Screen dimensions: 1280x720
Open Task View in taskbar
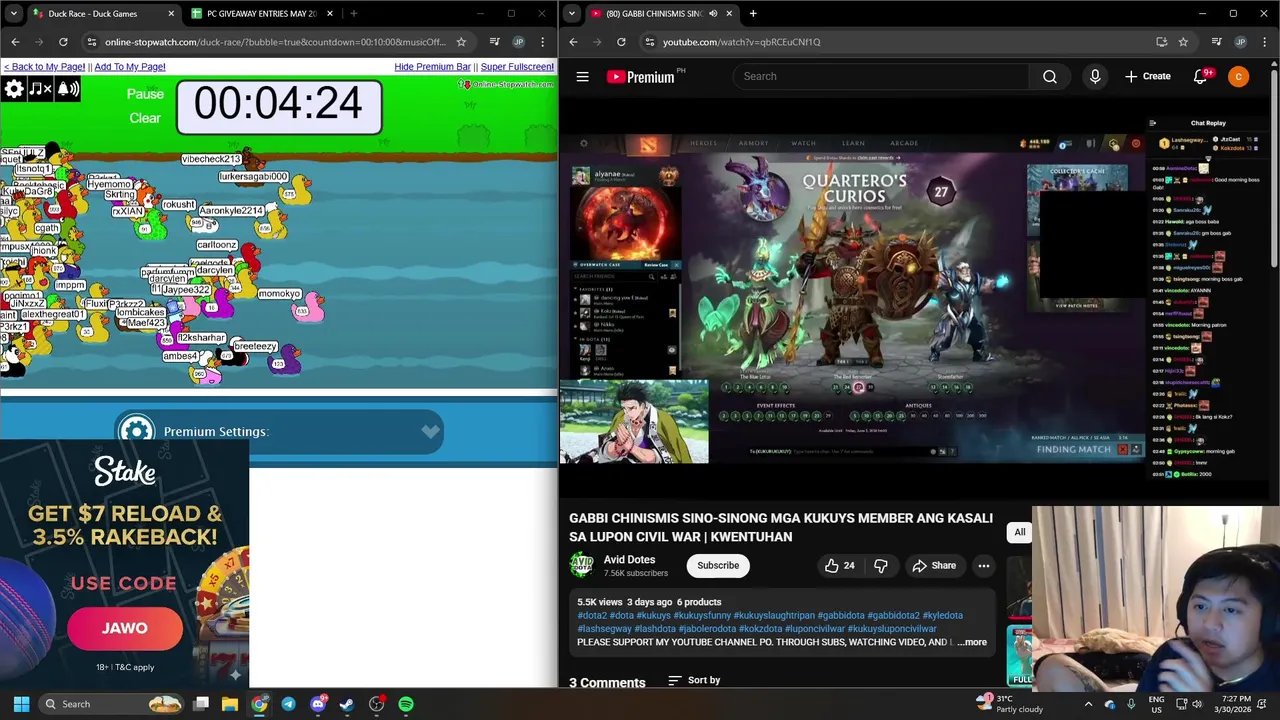click(x=201, y=704)
